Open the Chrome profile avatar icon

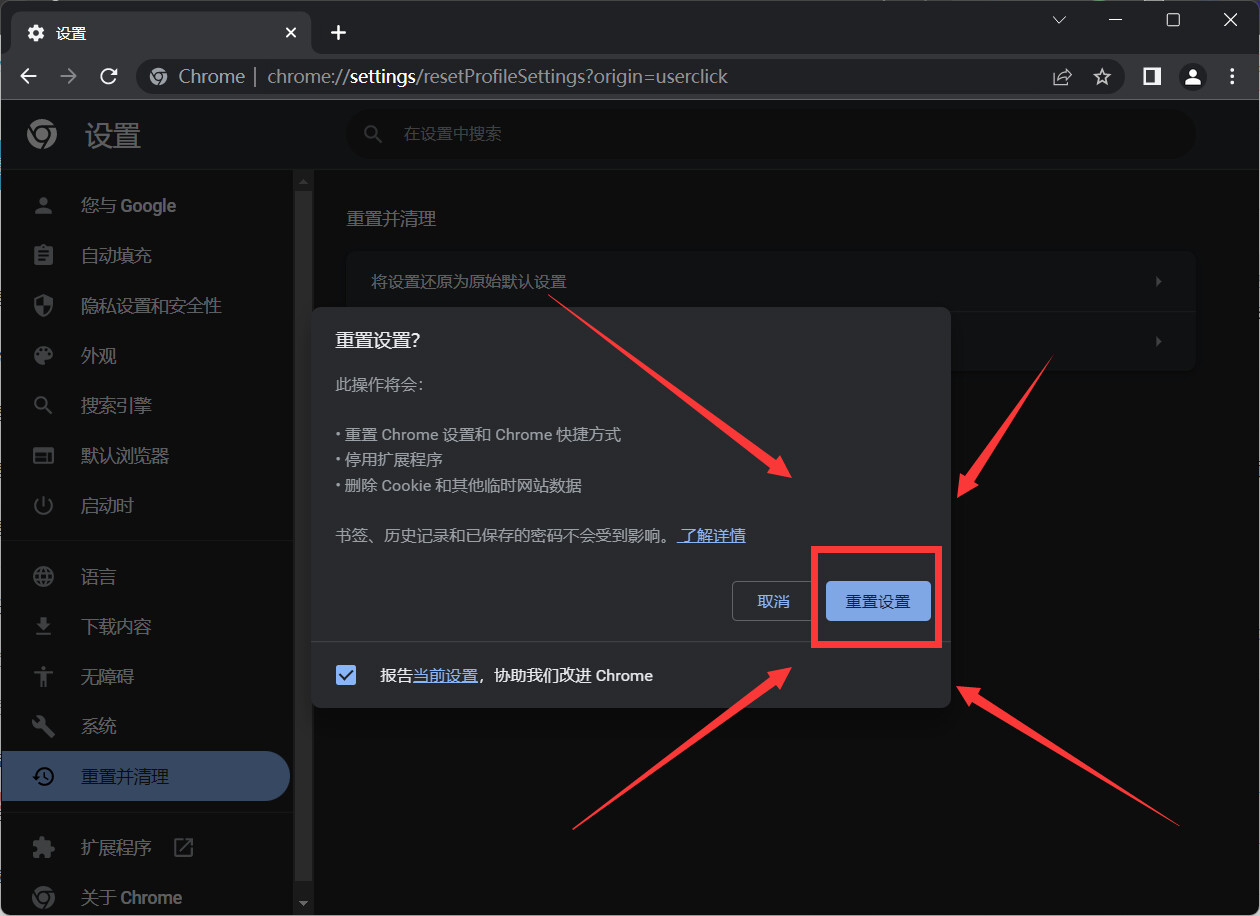click(1192, 76)
